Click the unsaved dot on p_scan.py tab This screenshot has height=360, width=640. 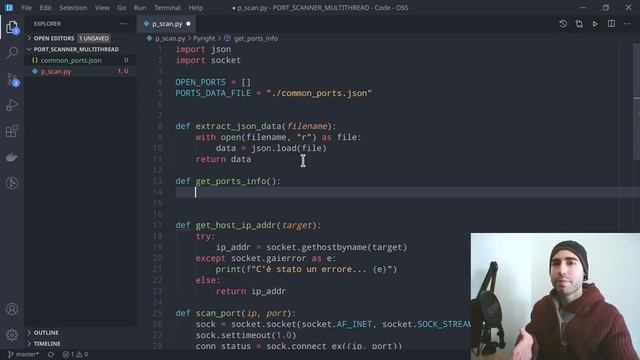tap(188, 24)
